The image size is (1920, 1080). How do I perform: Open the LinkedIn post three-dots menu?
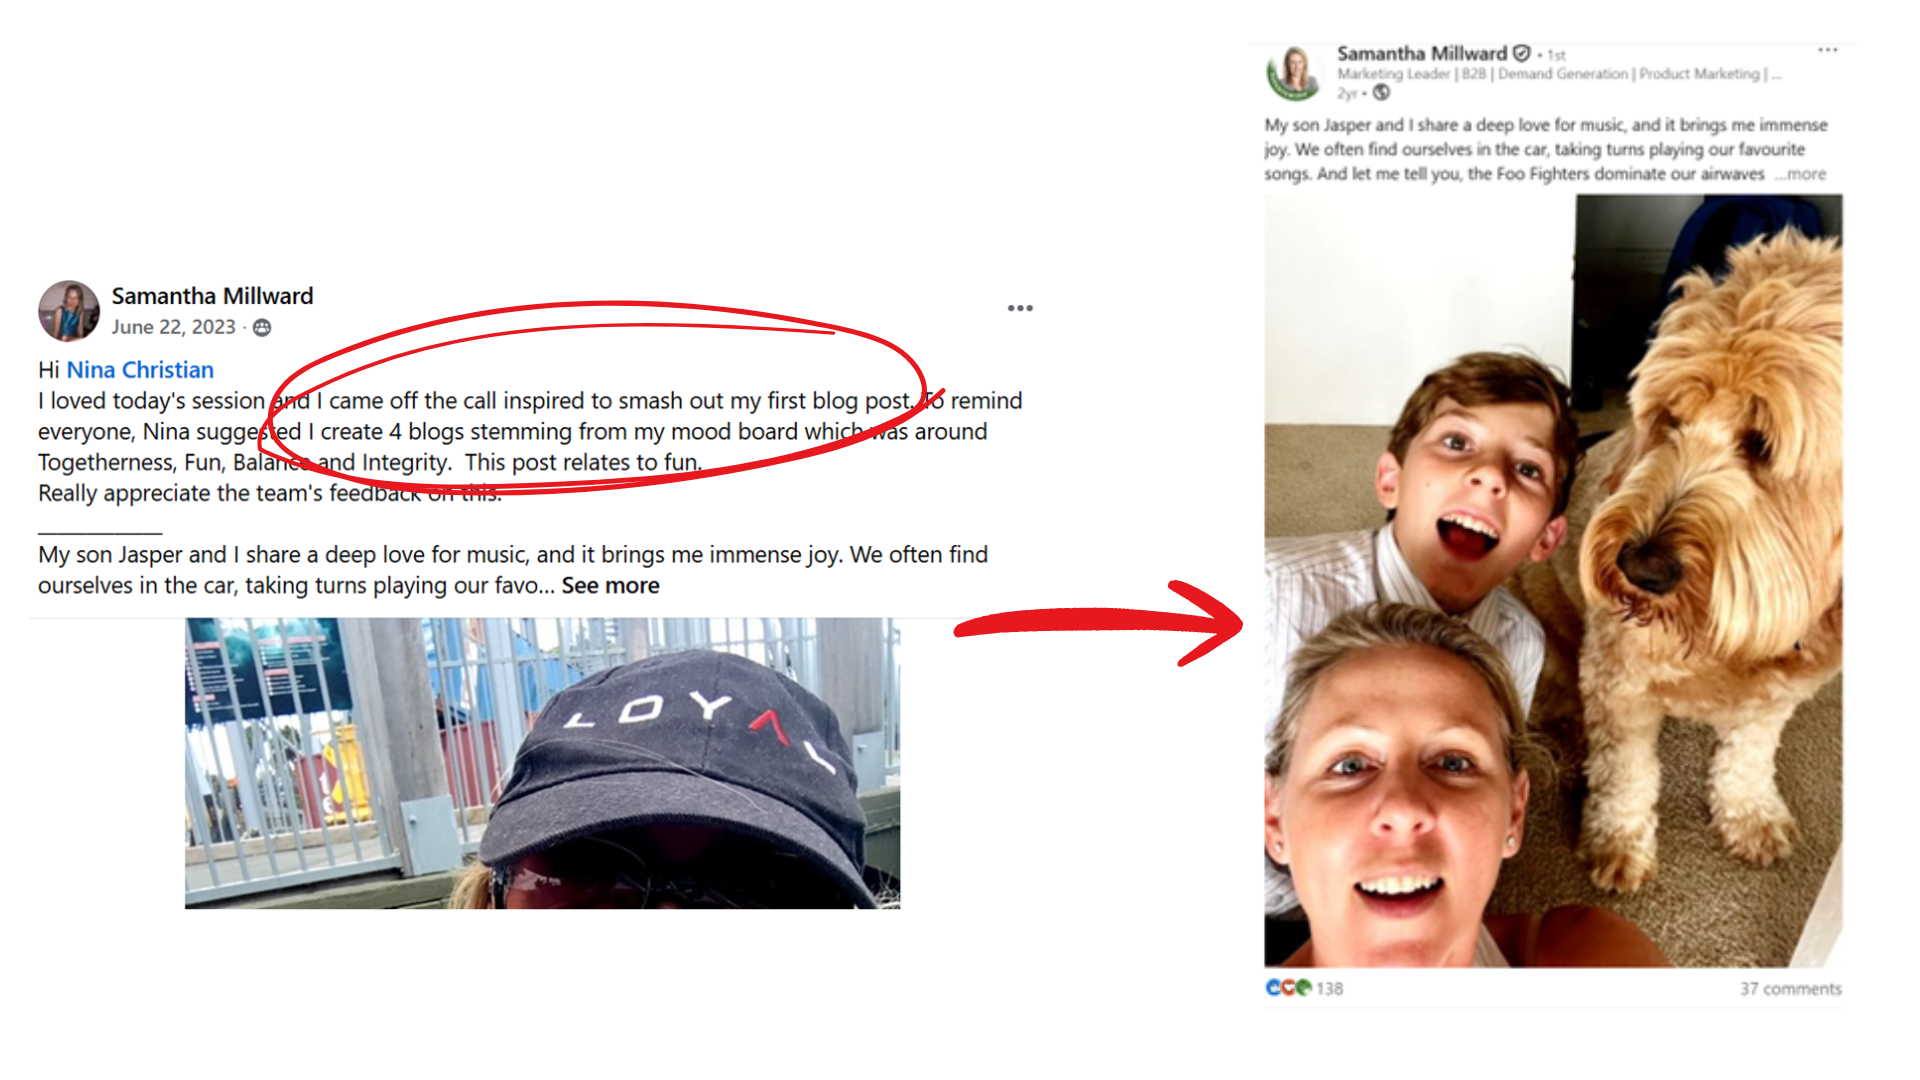pos(1828,50)
